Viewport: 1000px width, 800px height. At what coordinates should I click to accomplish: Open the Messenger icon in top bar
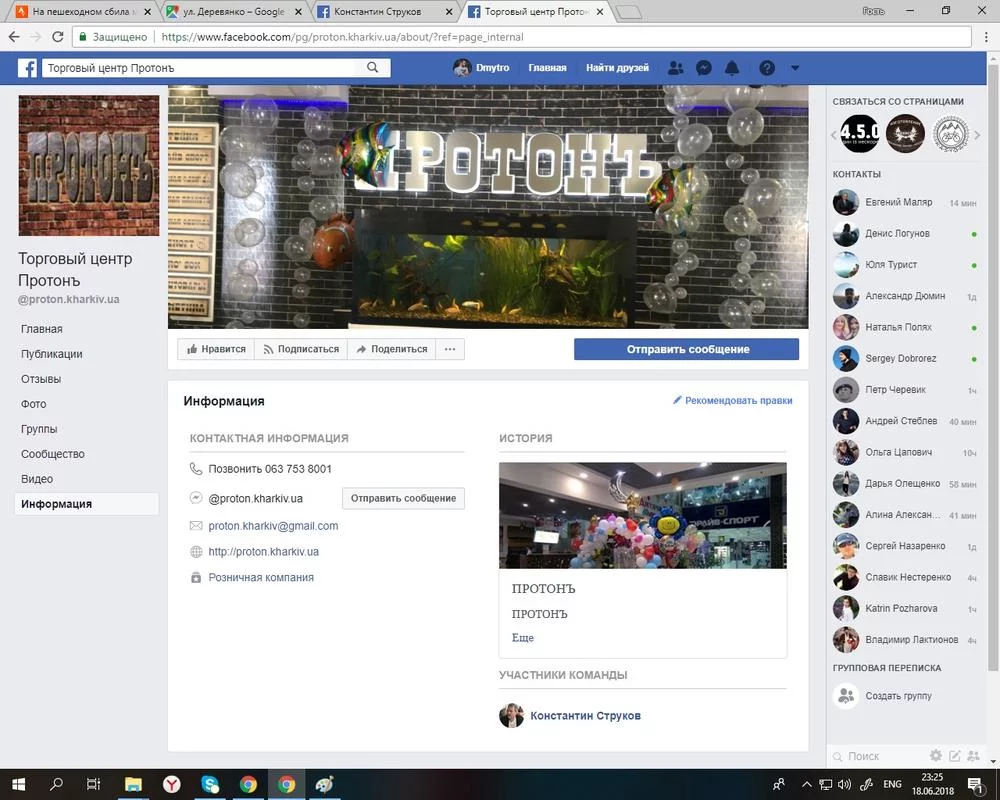(703, 68)
